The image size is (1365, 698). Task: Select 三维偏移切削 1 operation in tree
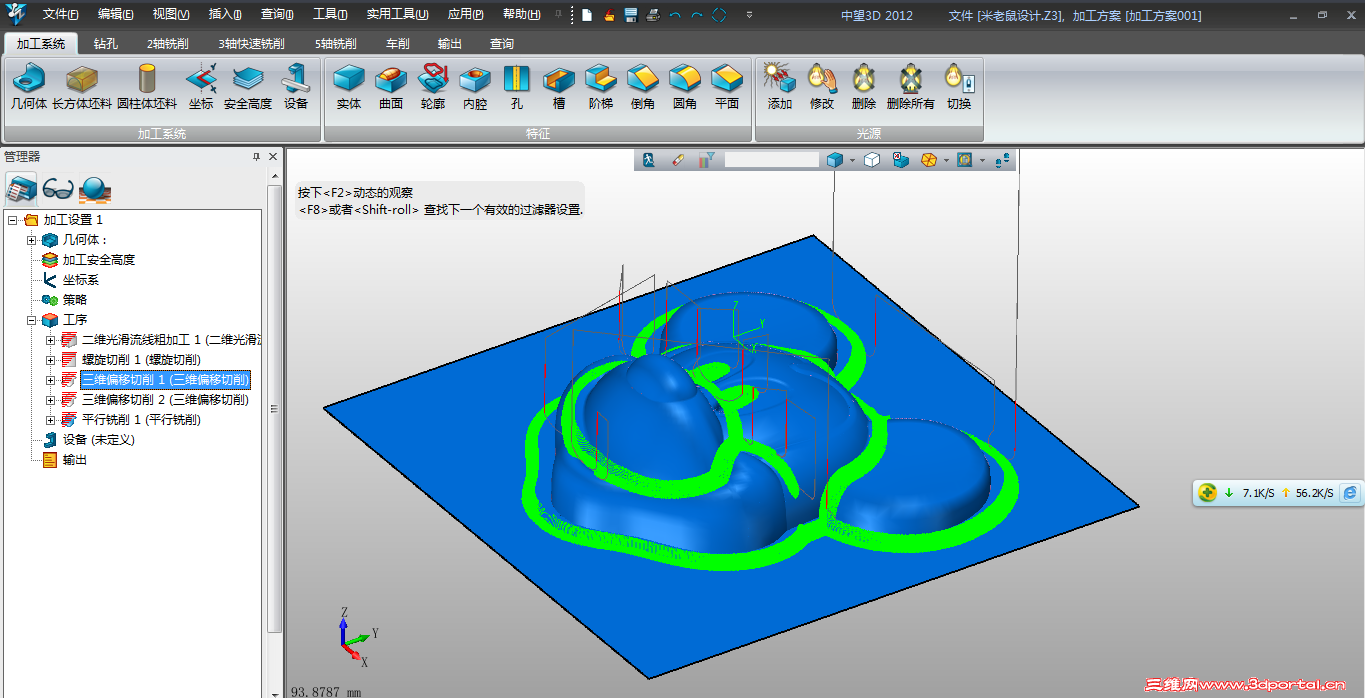pos(165,380)
